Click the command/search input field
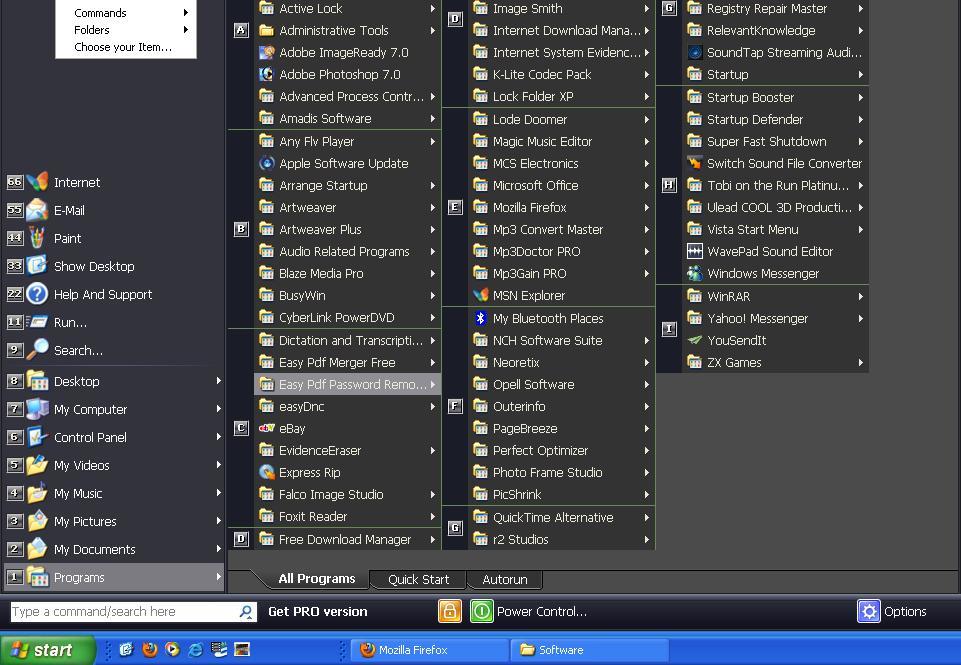 pos(124,612)
